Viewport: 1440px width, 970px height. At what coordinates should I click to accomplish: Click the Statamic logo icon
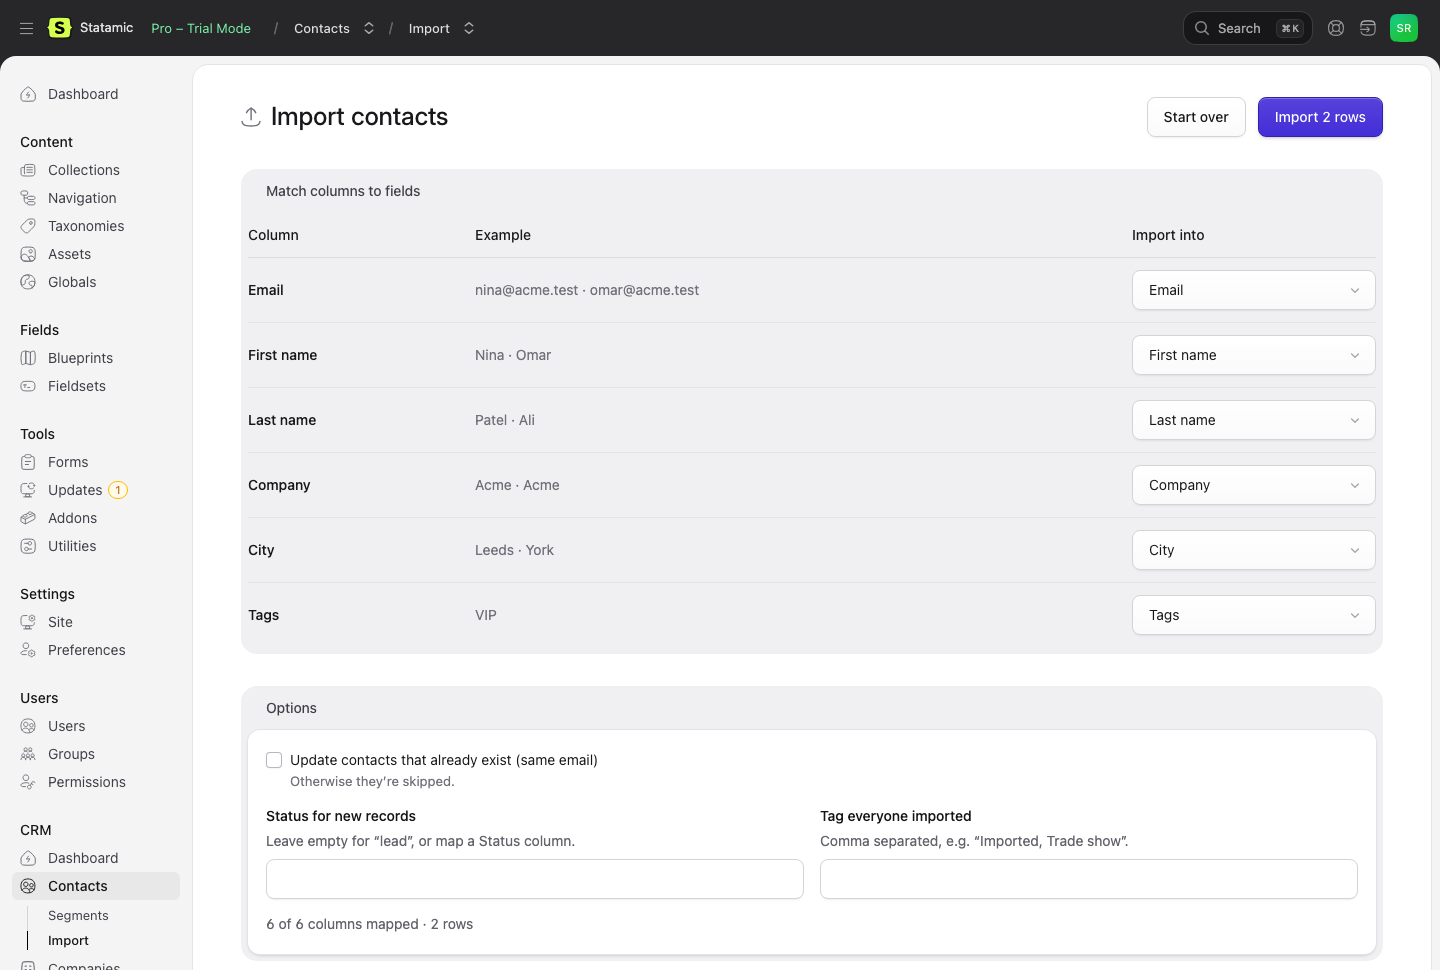(60, 28)
